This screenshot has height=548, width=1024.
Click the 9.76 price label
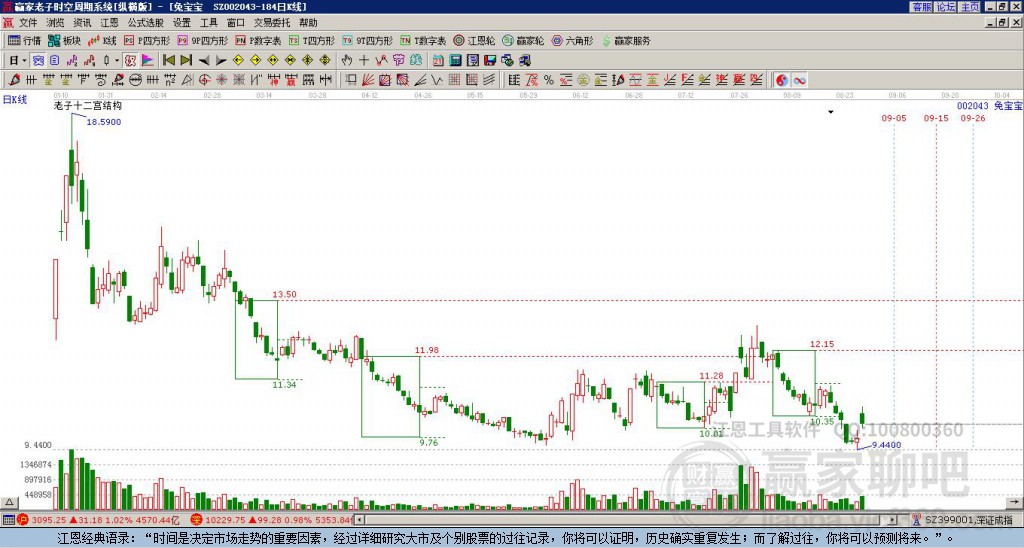428,442
